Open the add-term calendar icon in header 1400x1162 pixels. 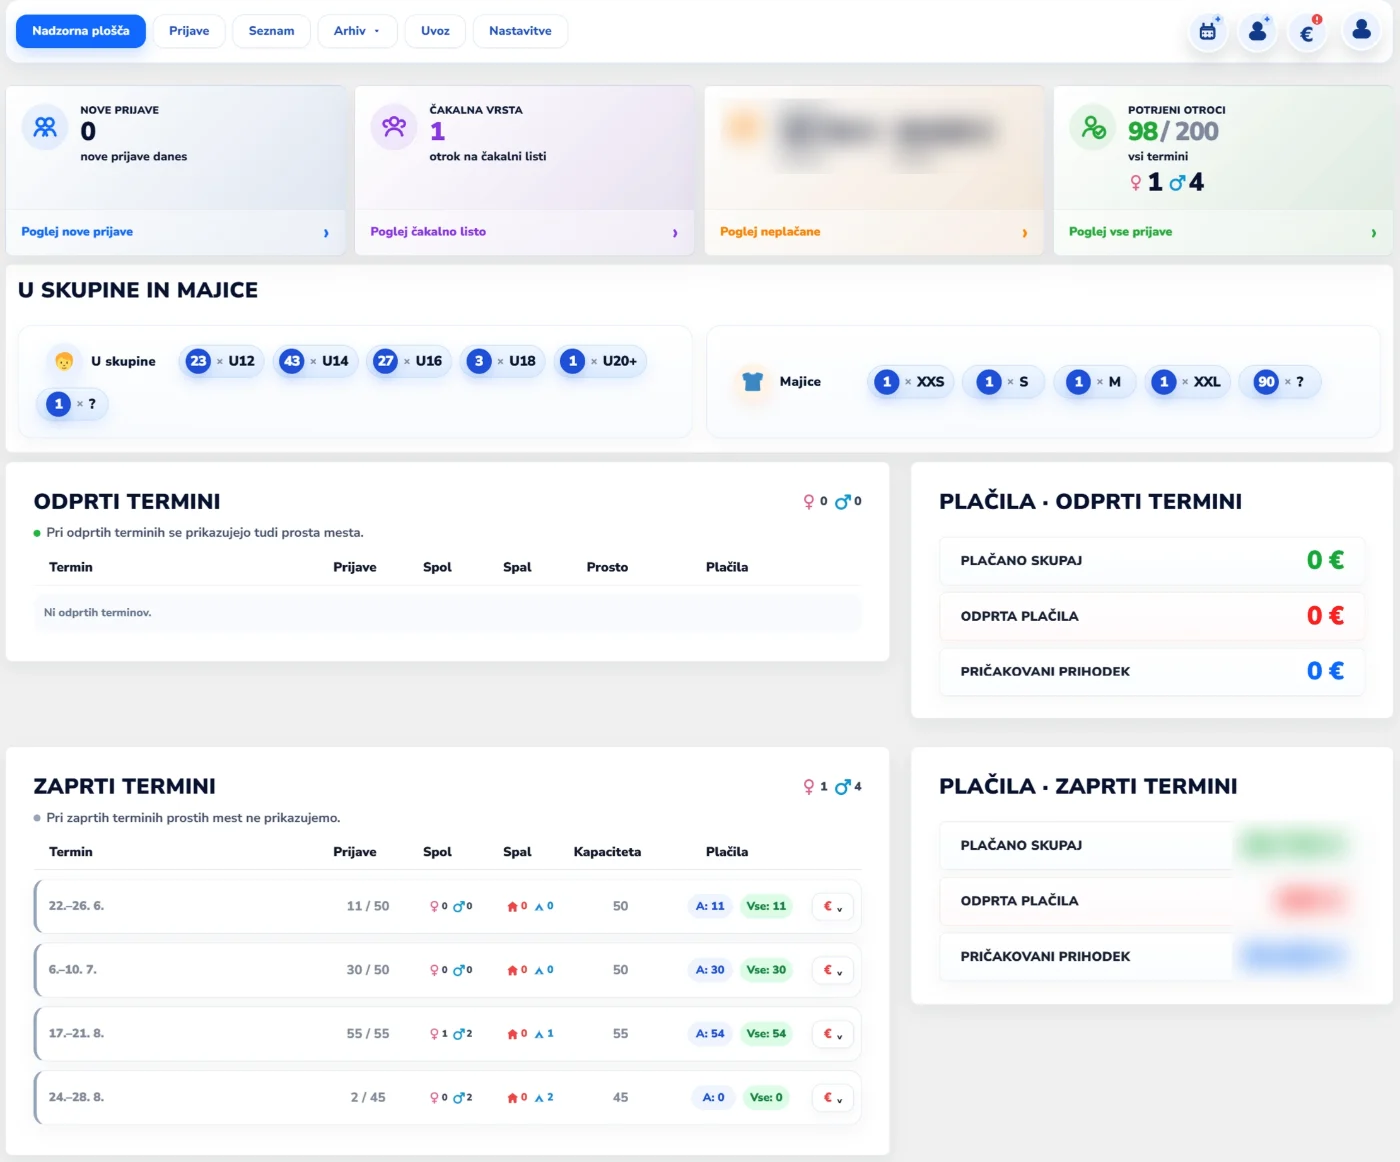coord(1208,32)
